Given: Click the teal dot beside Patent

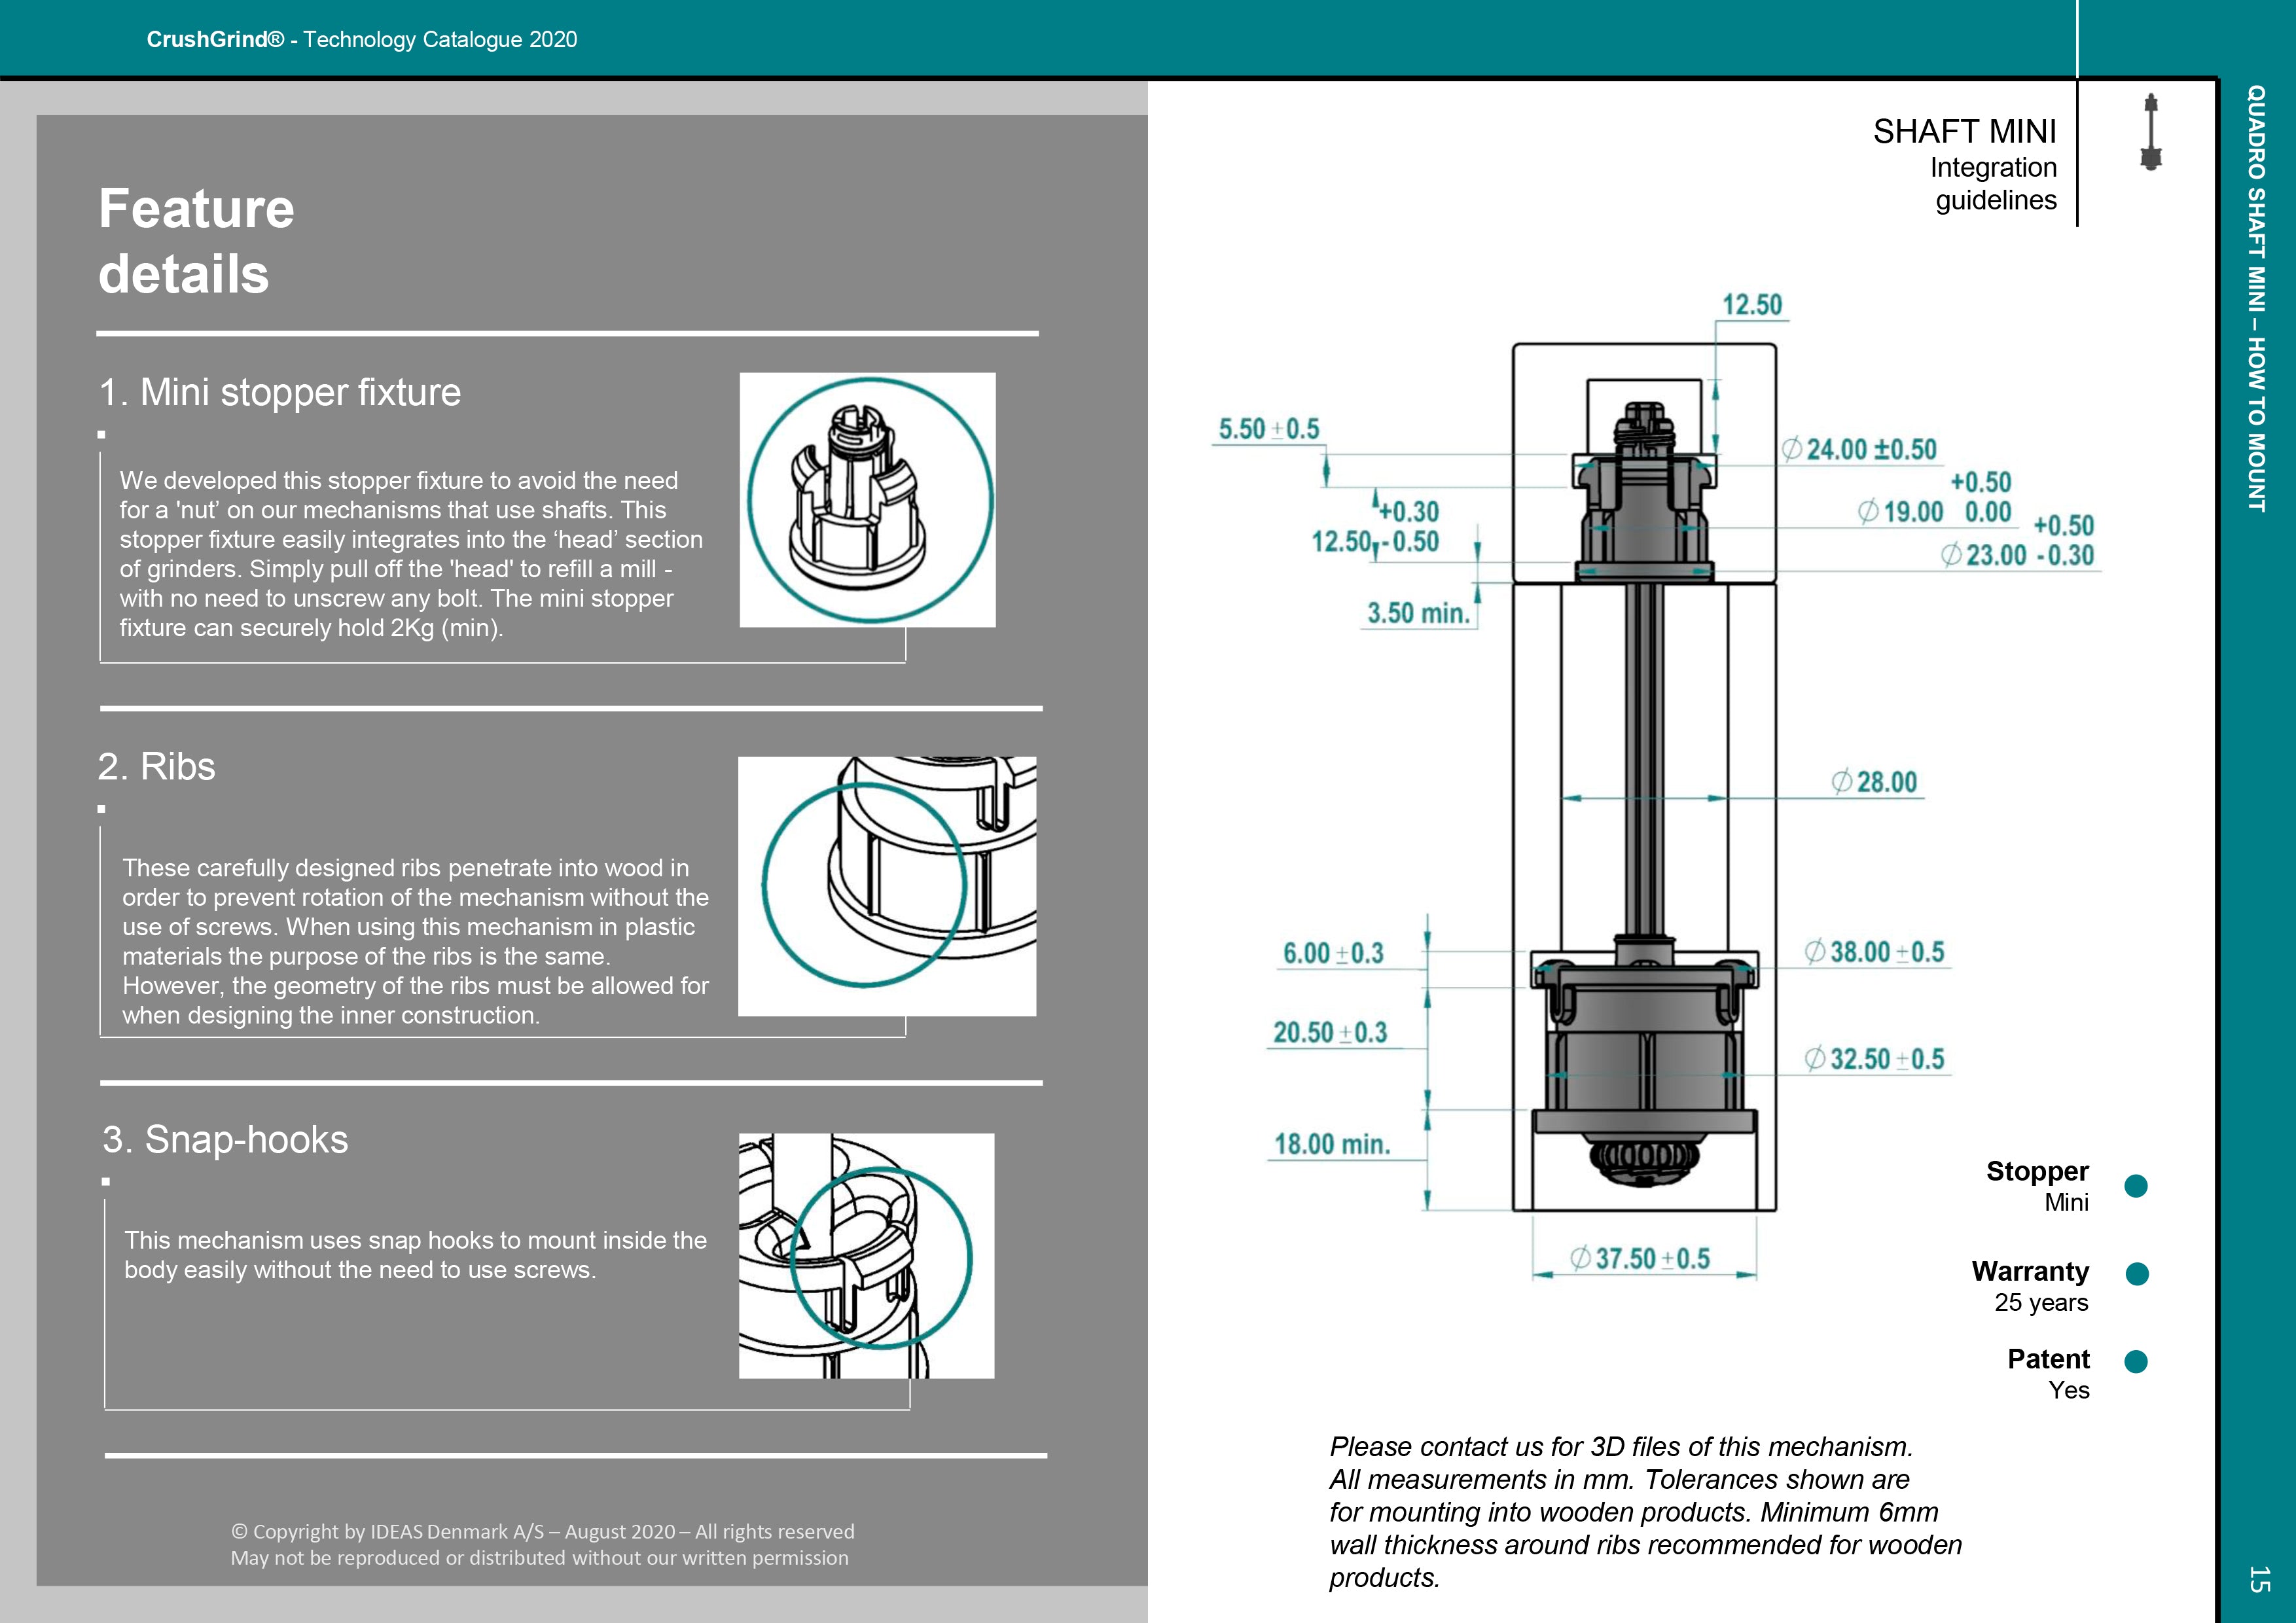Looking at the screenshot, I should (2136, 1361).
